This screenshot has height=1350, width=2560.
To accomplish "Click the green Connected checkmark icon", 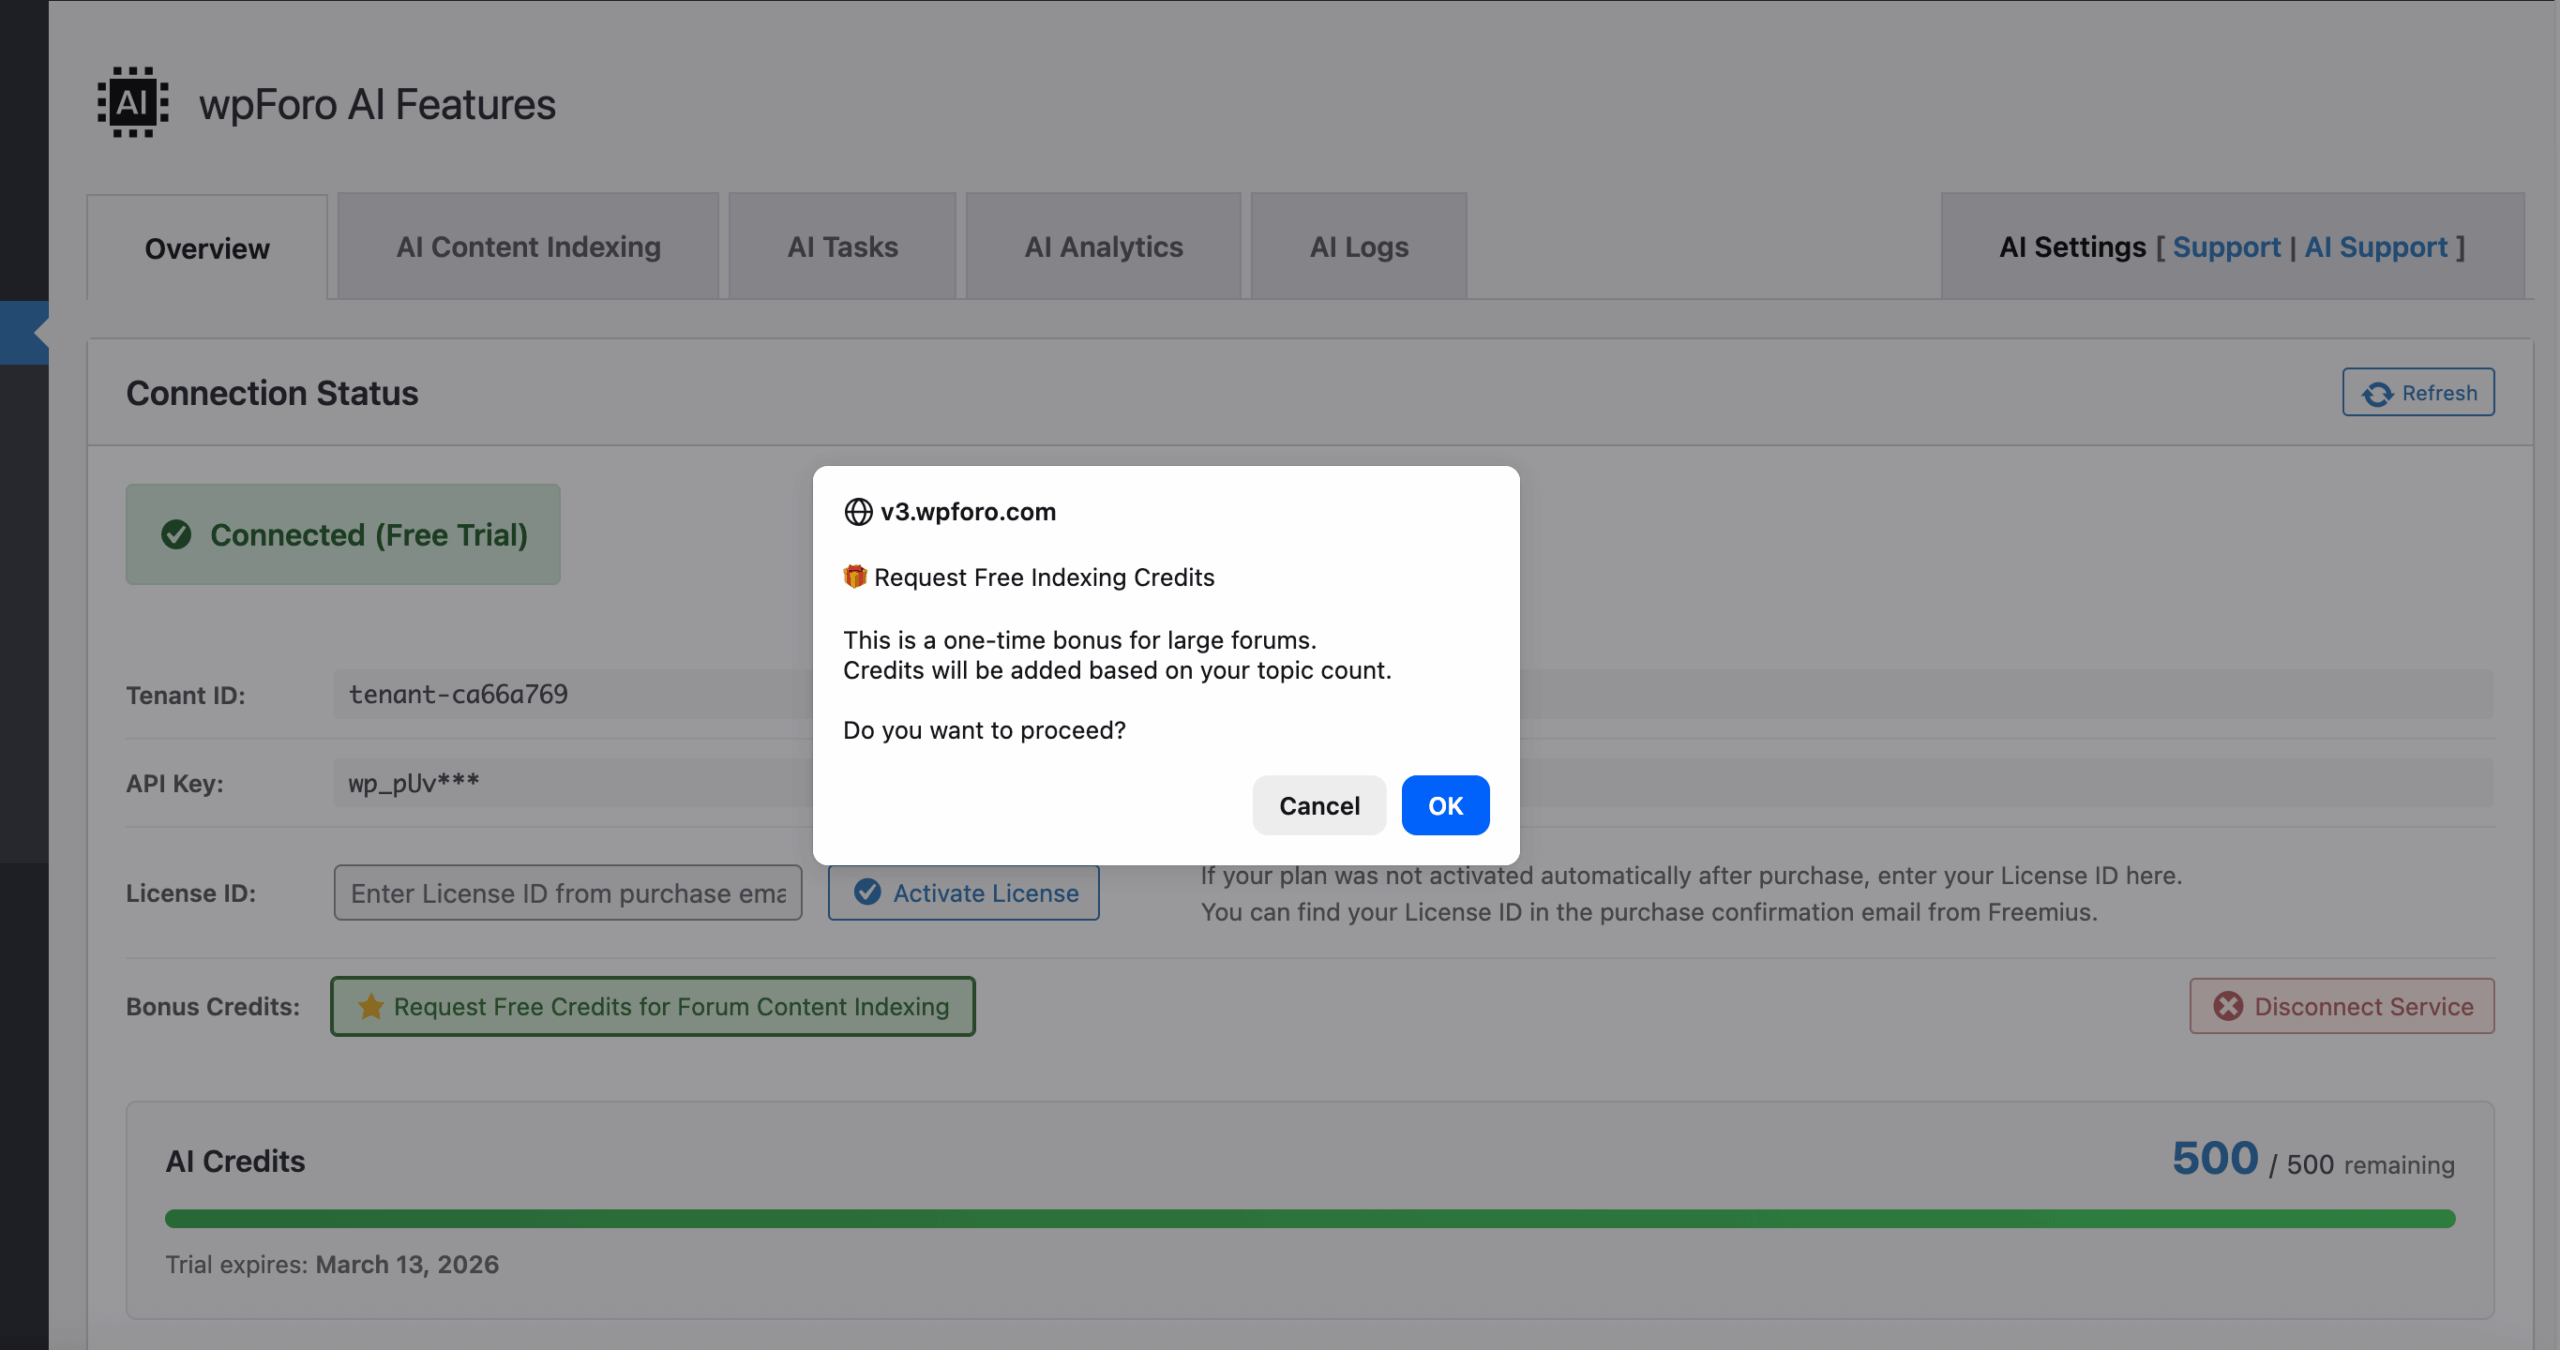I will tap(176, 535).
